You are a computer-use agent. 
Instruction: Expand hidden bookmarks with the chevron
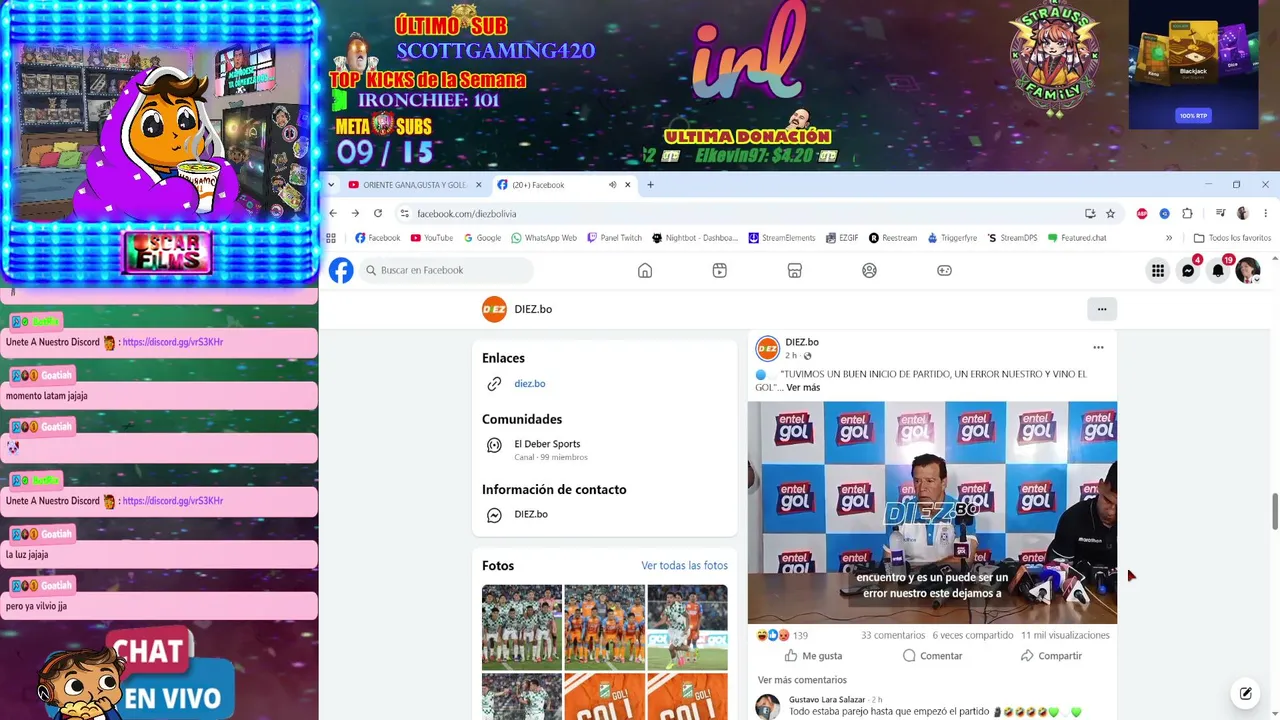coord(1169,238)
